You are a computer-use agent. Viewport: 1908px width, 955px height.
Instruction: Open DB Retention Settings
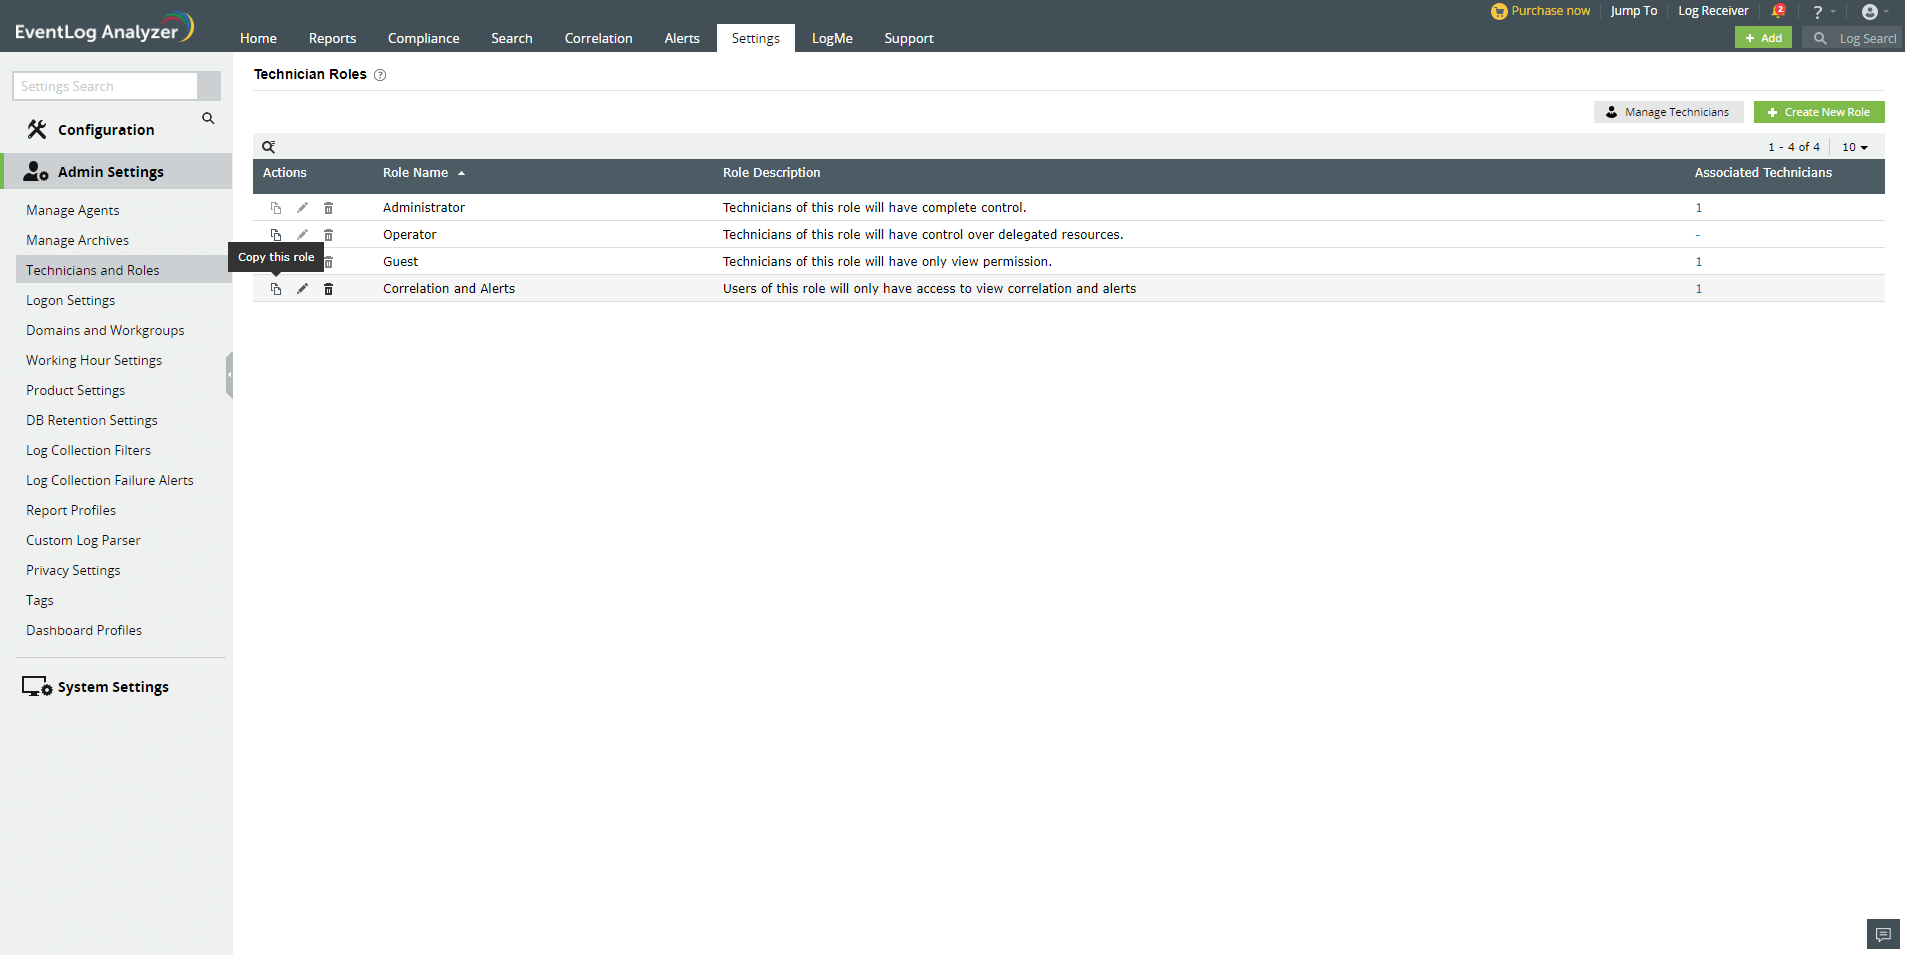pyautogui.click(x=92, y=420)
